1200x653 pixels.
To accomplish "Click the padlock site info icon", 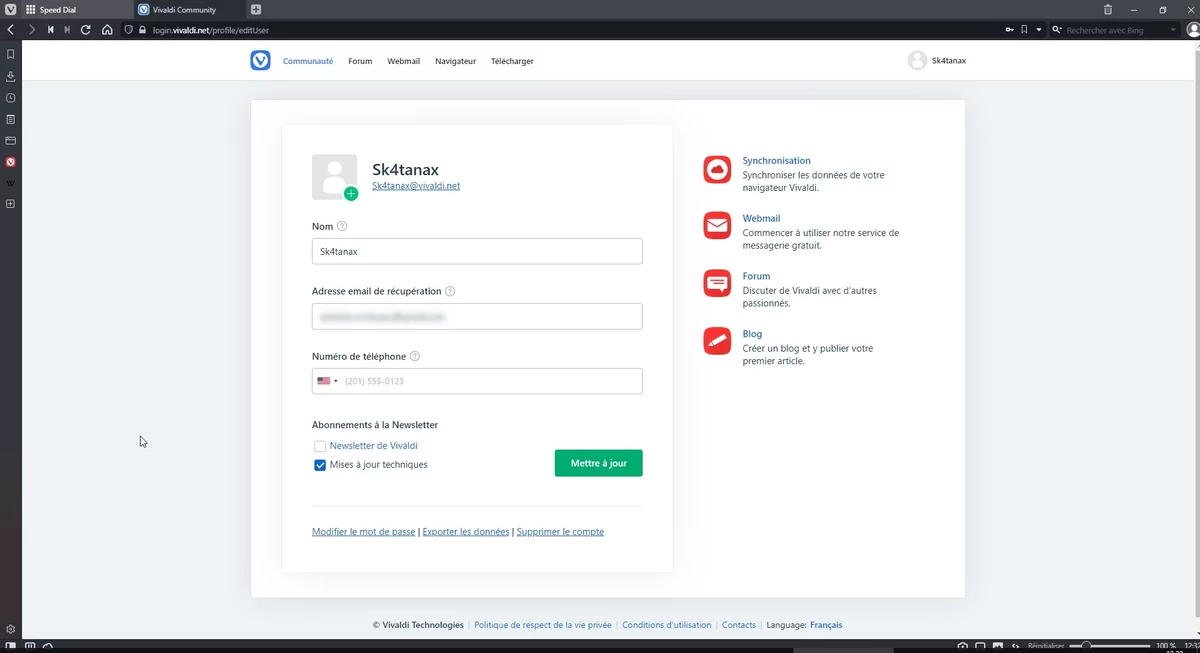I will (x=143, y=30).
